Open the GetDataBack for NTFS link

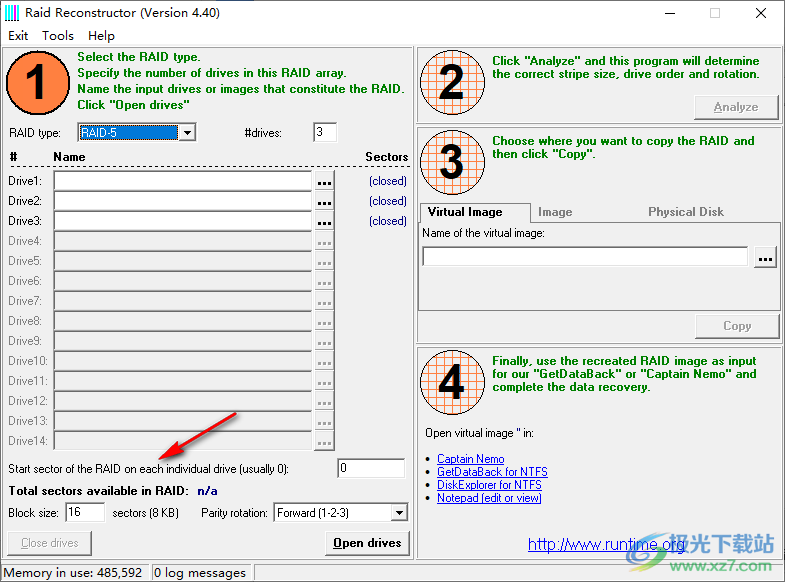[x=492, y=472]
